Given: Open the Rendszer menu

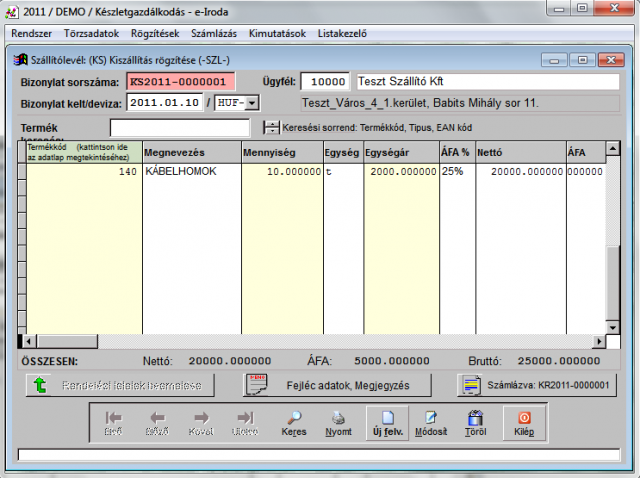Looking at the screenshot, I should [x=30, y=33].
